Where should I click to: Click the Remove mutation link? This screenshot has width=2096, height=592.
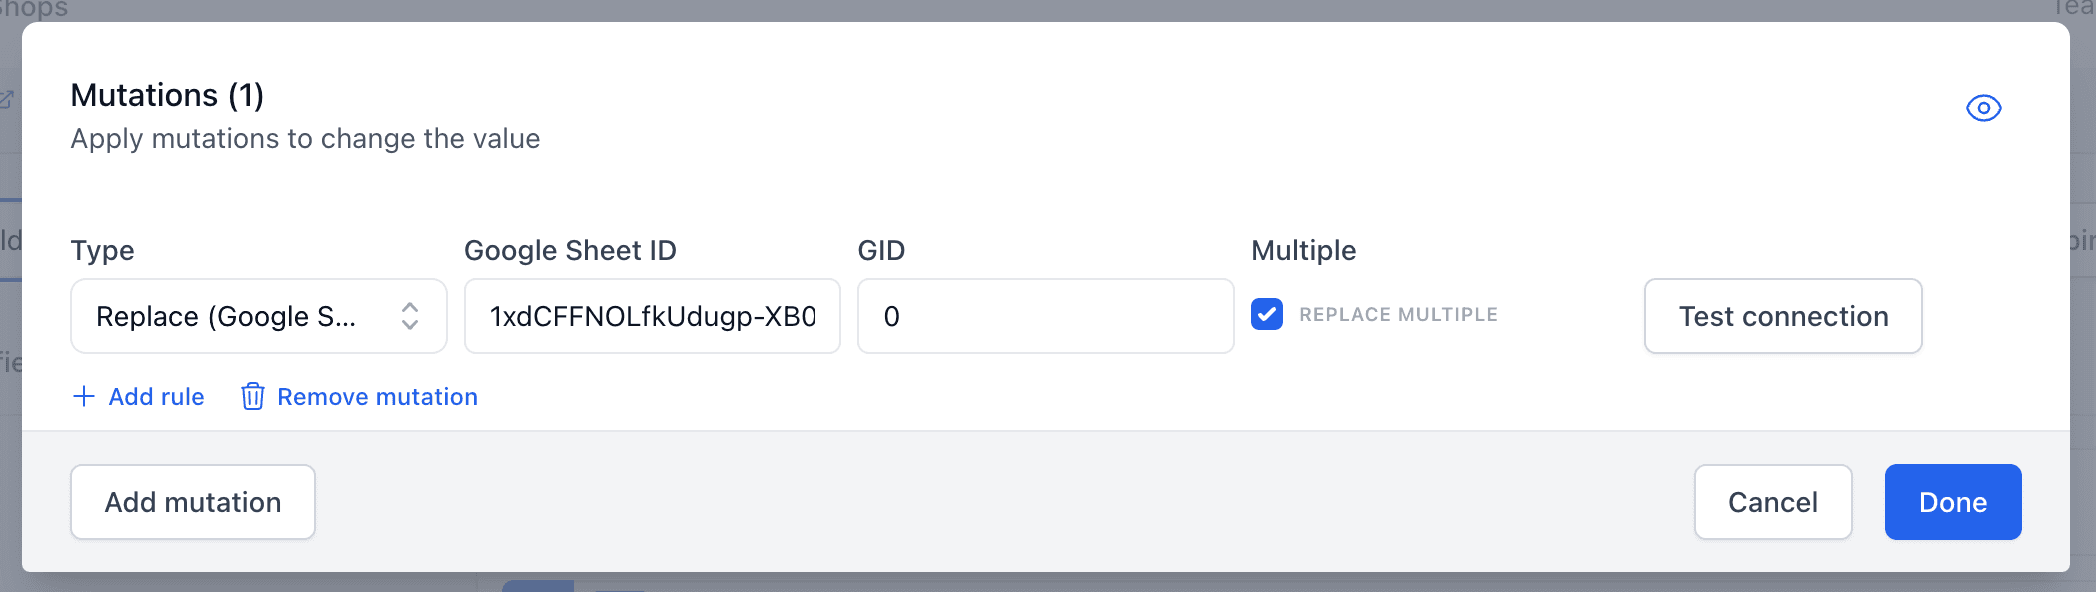tap(378, 396)
